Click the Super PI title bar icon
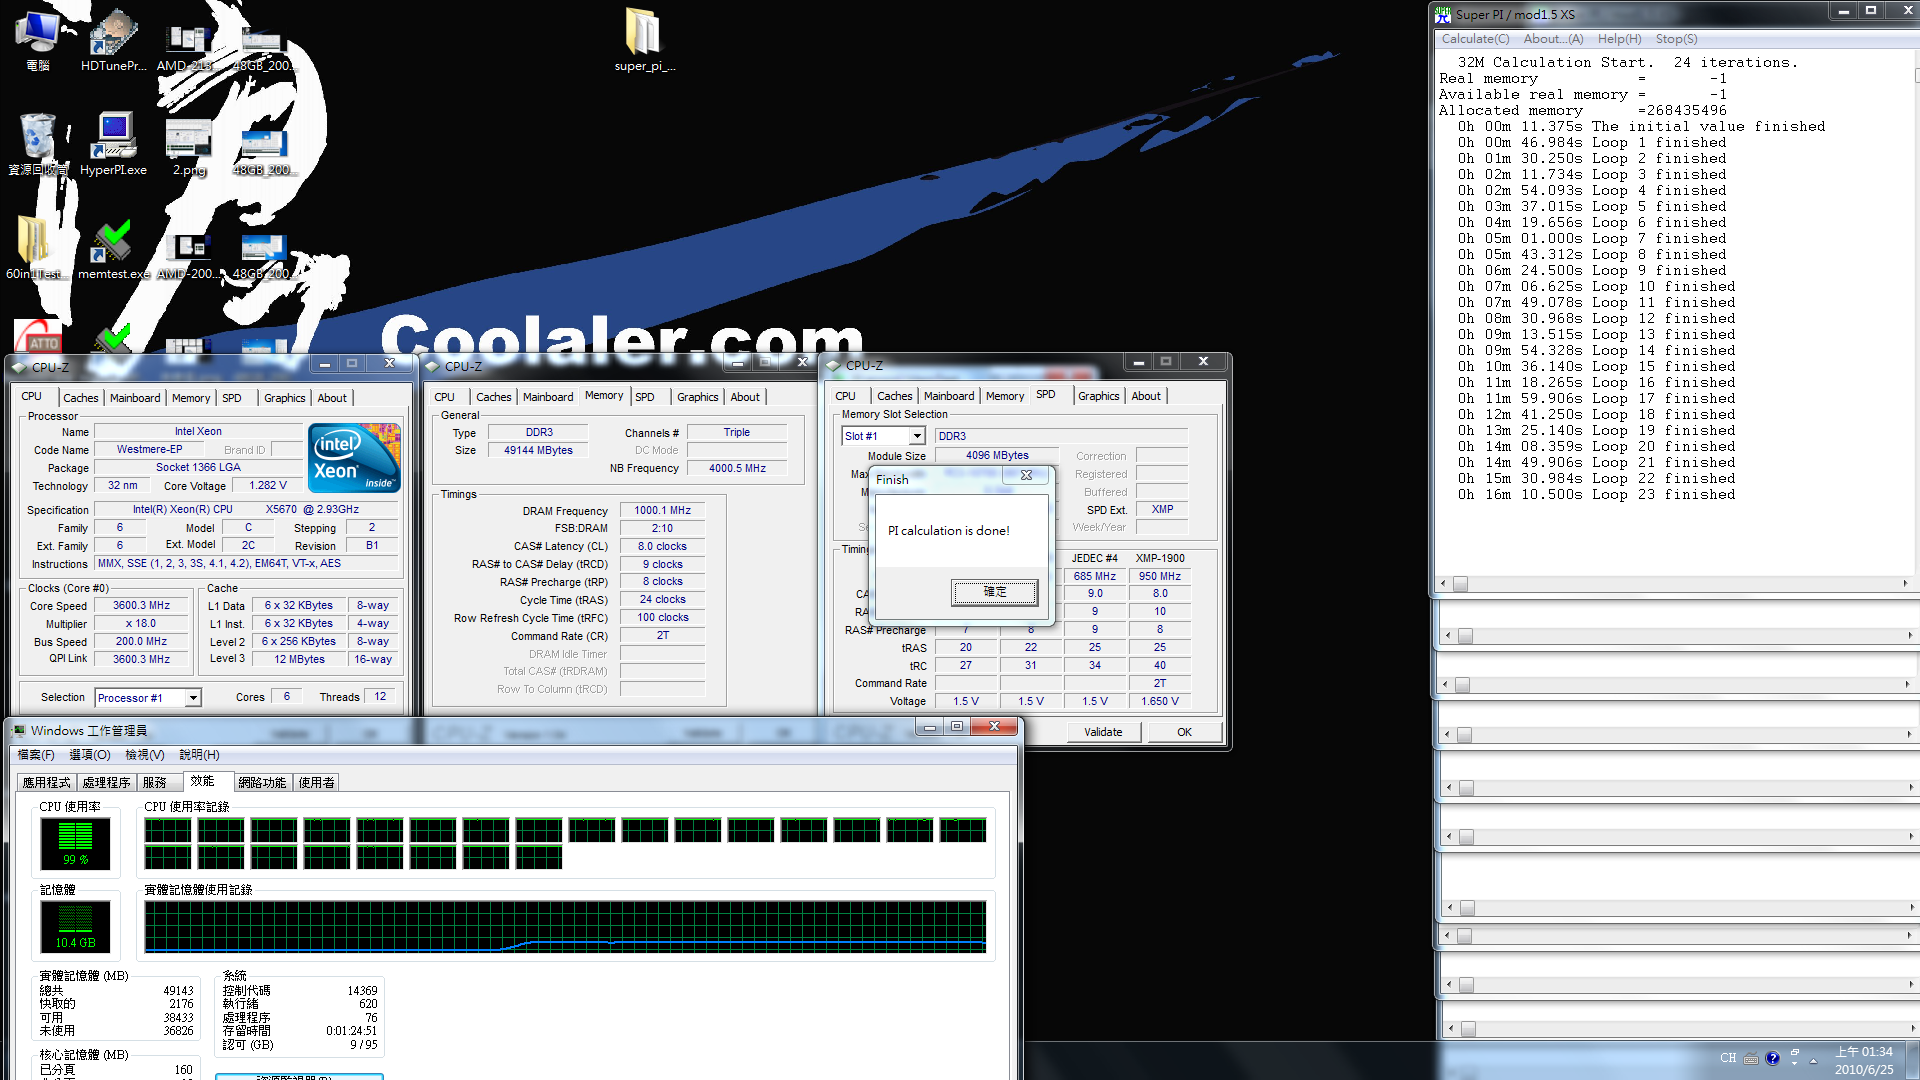 click(1443, 14)
